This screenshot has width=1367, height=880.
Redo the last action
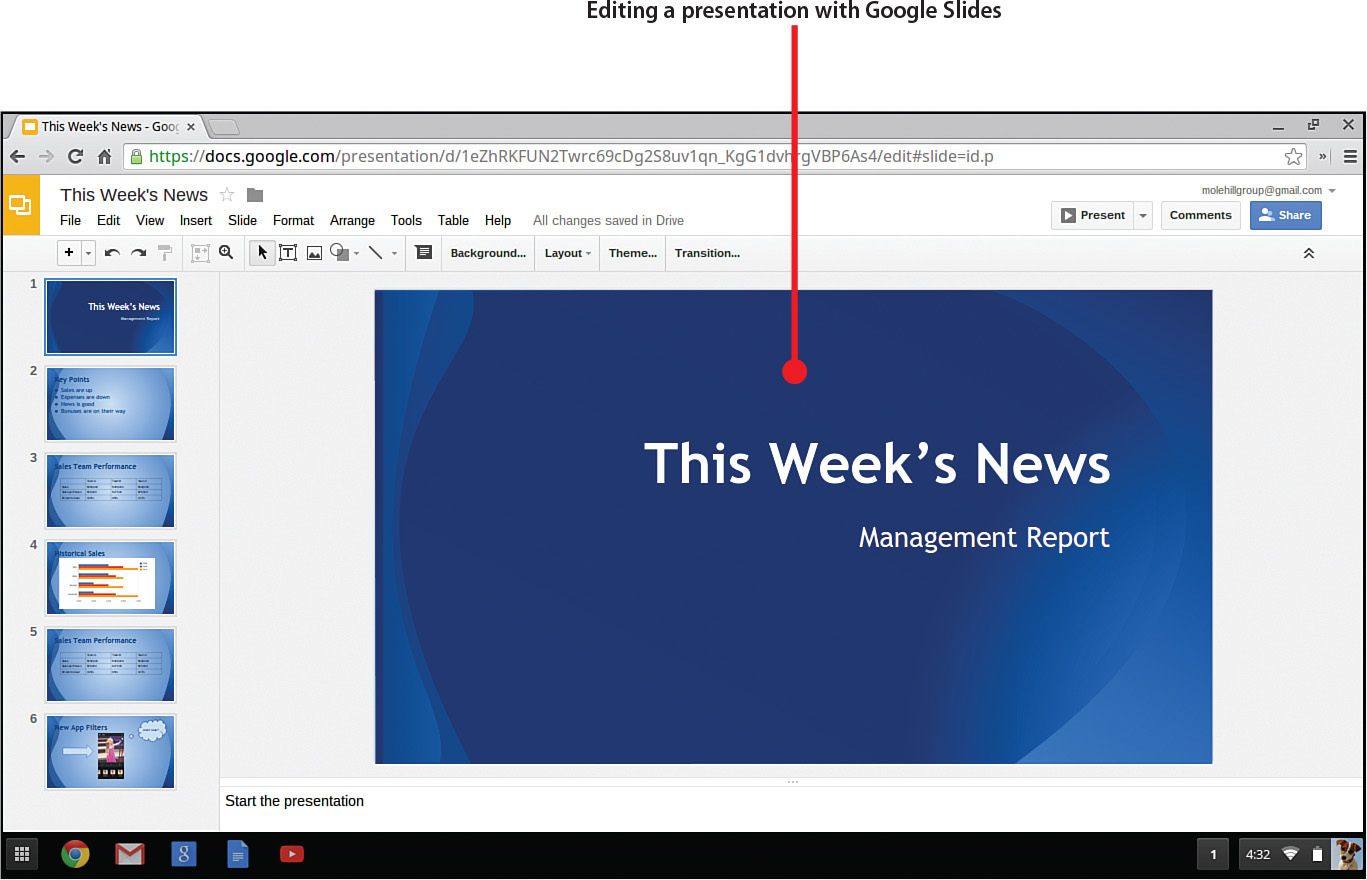click(139, 253)
